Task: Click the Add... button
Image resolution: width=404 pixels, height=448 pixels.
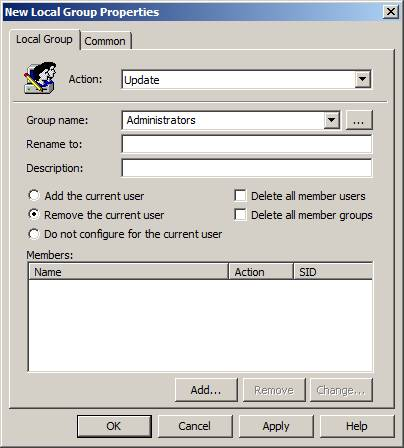Action: [x=206, y=390]
